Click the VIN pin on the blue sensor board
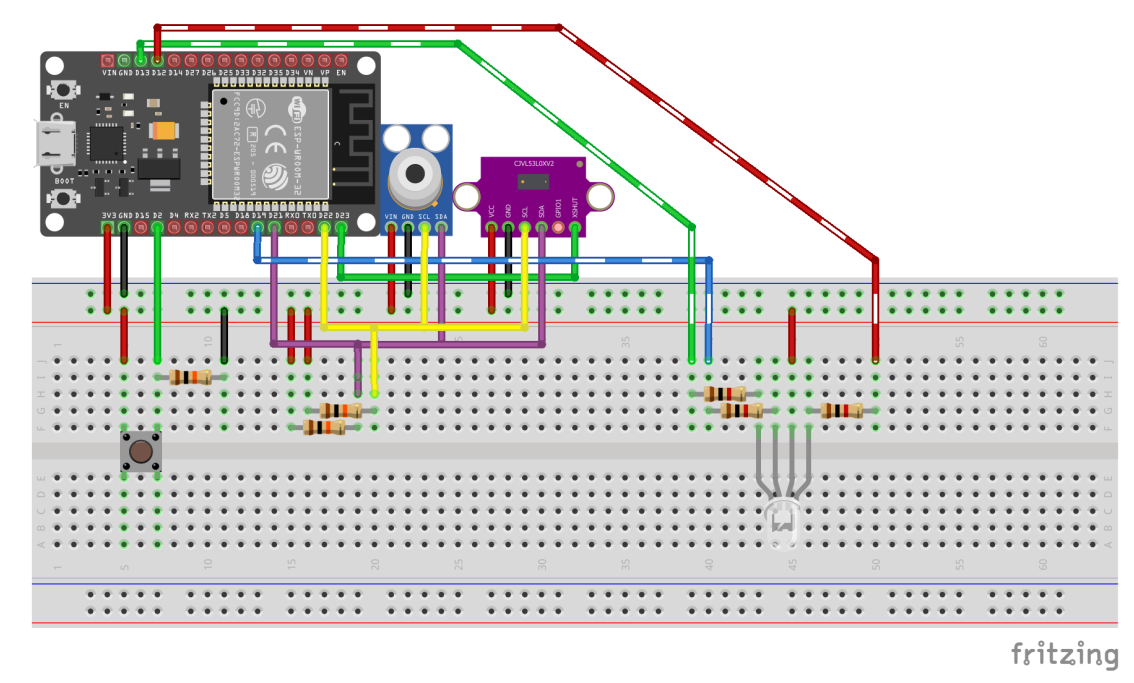 pyautogui.click(x=391, y=228)
